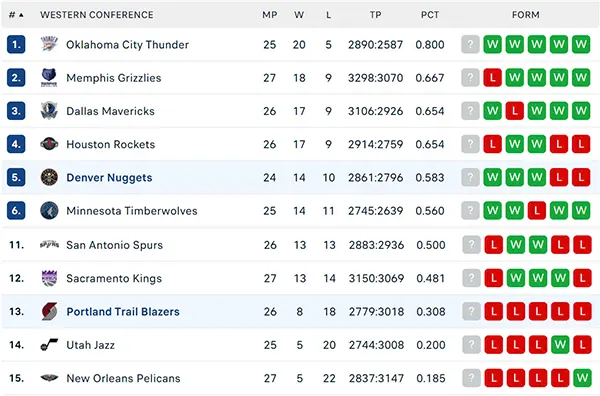Click the Minnesota Timberwolves logo
This screenshot has width=600, height=396.
(x=49, y=211)
